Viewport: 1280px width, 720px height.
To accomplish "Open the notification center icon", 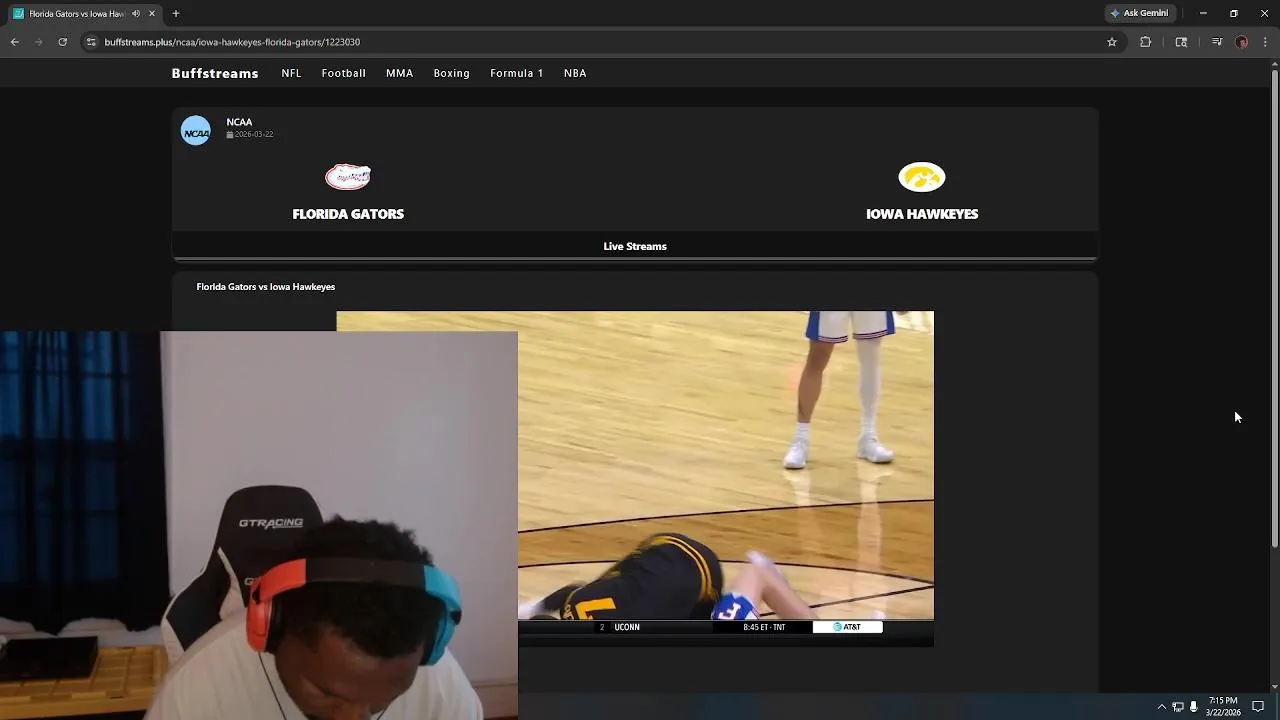I will [x=1258, y=707].
